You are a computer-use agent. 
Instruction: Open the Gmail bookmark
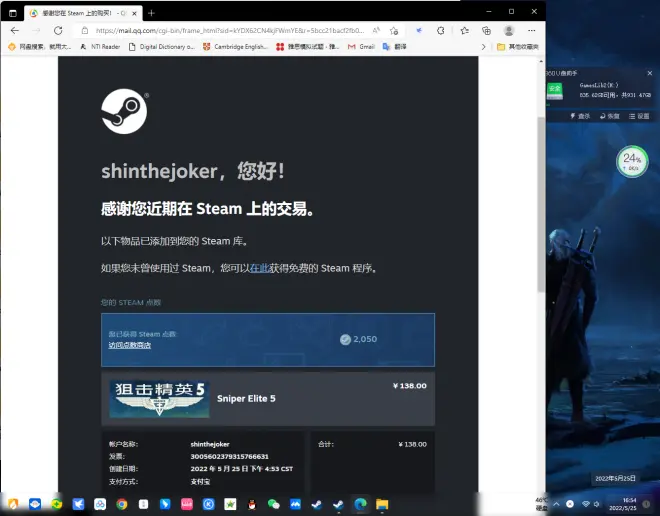(x=361, y=47)
